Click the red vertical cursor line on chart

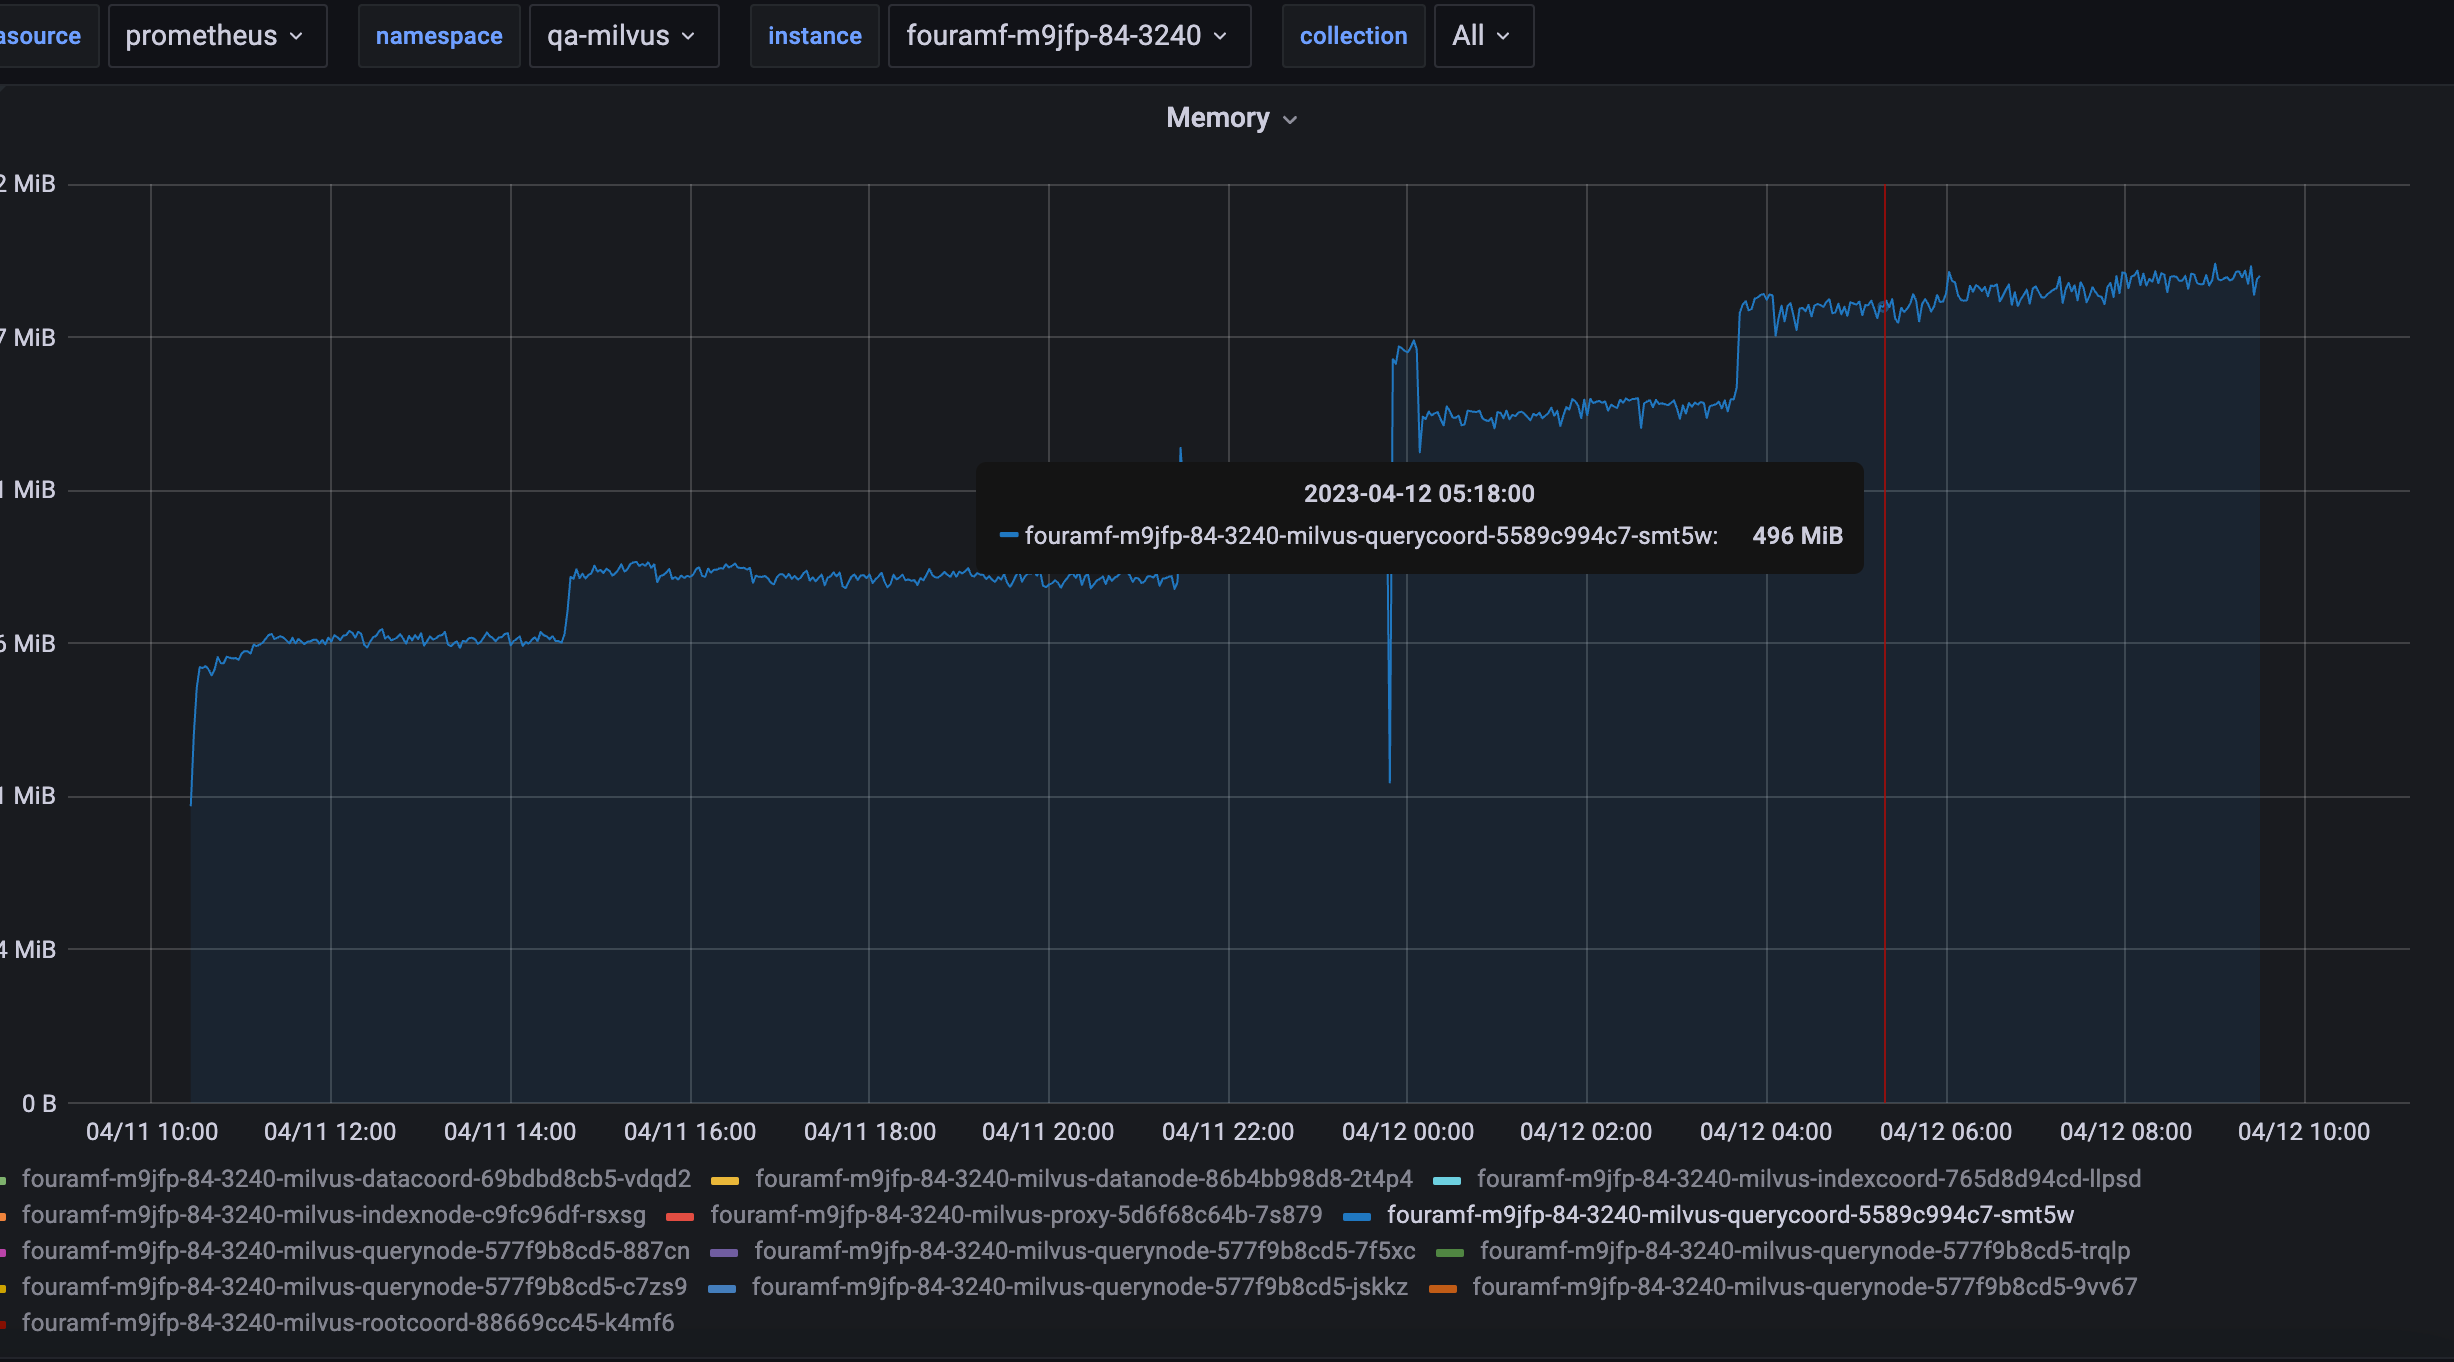click(x=1885, y=800)
